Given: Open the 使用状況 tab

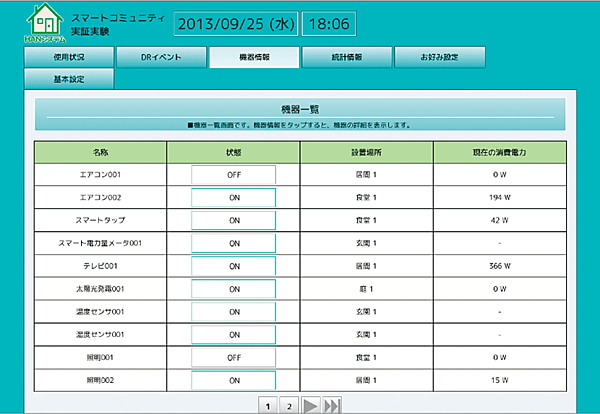Looking at the screenshot, I should [x=69, y=57].
